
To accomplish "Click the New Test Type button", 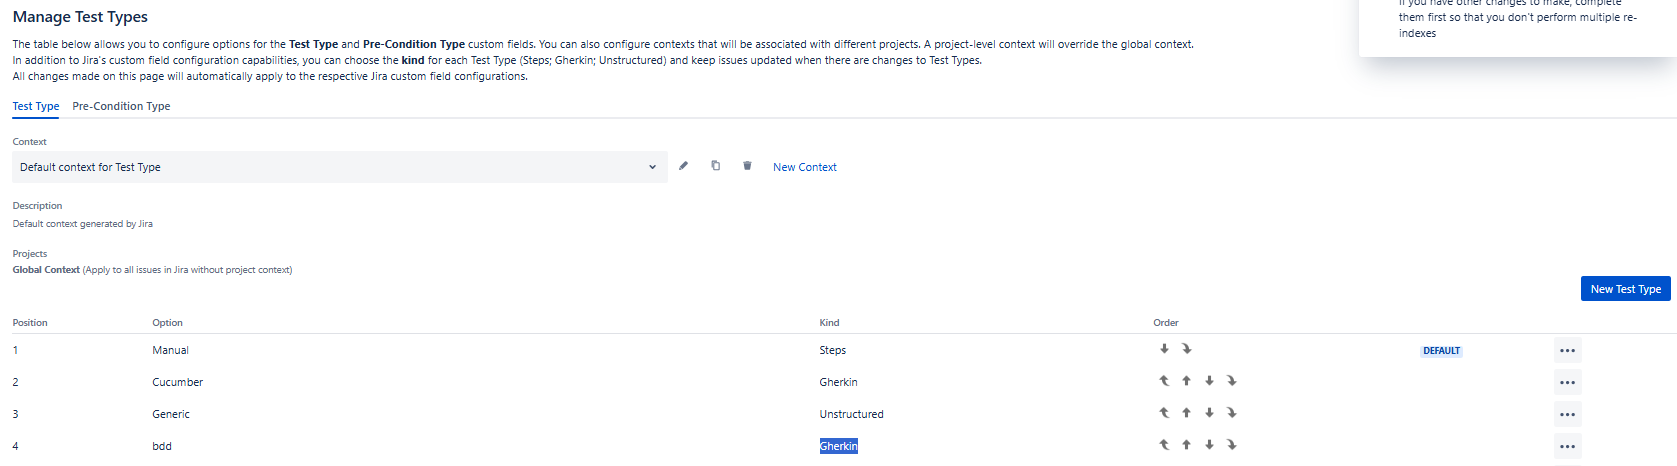I will tap(1626, 289).
